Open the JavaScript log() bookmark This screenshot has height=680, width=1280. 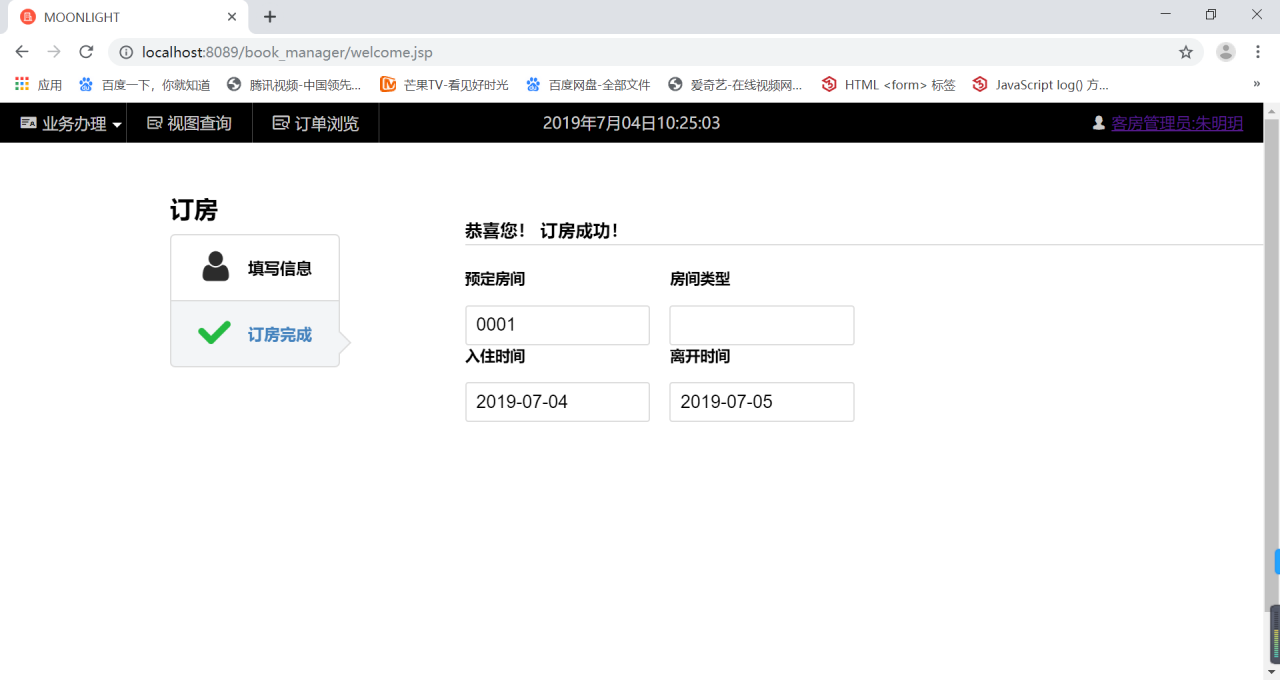[1040, 85]
